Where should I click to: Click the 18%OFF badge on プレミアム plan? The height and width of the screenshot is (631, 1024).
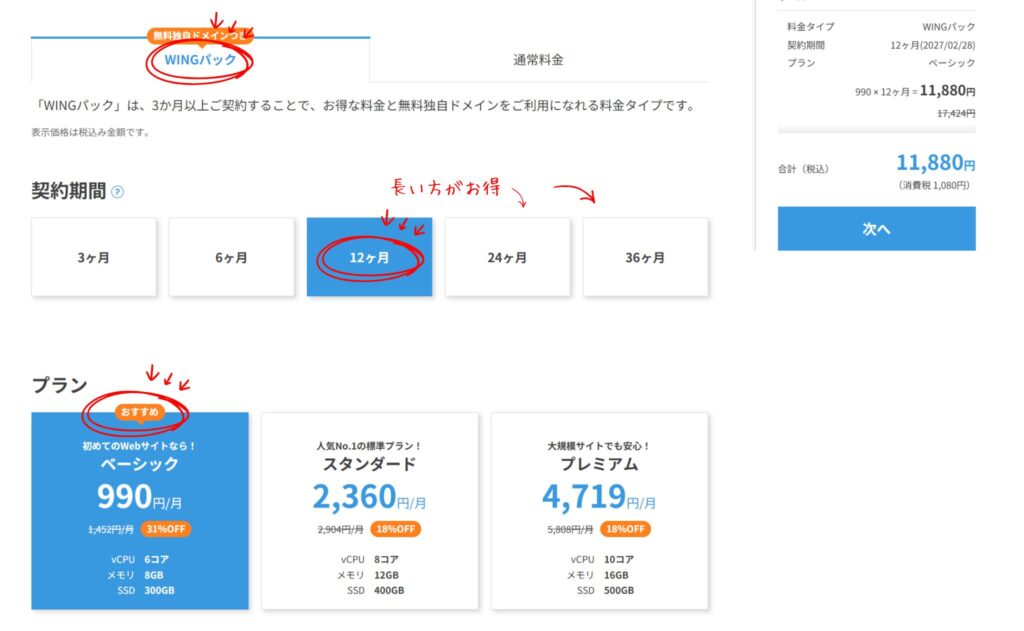click(625, 529)
